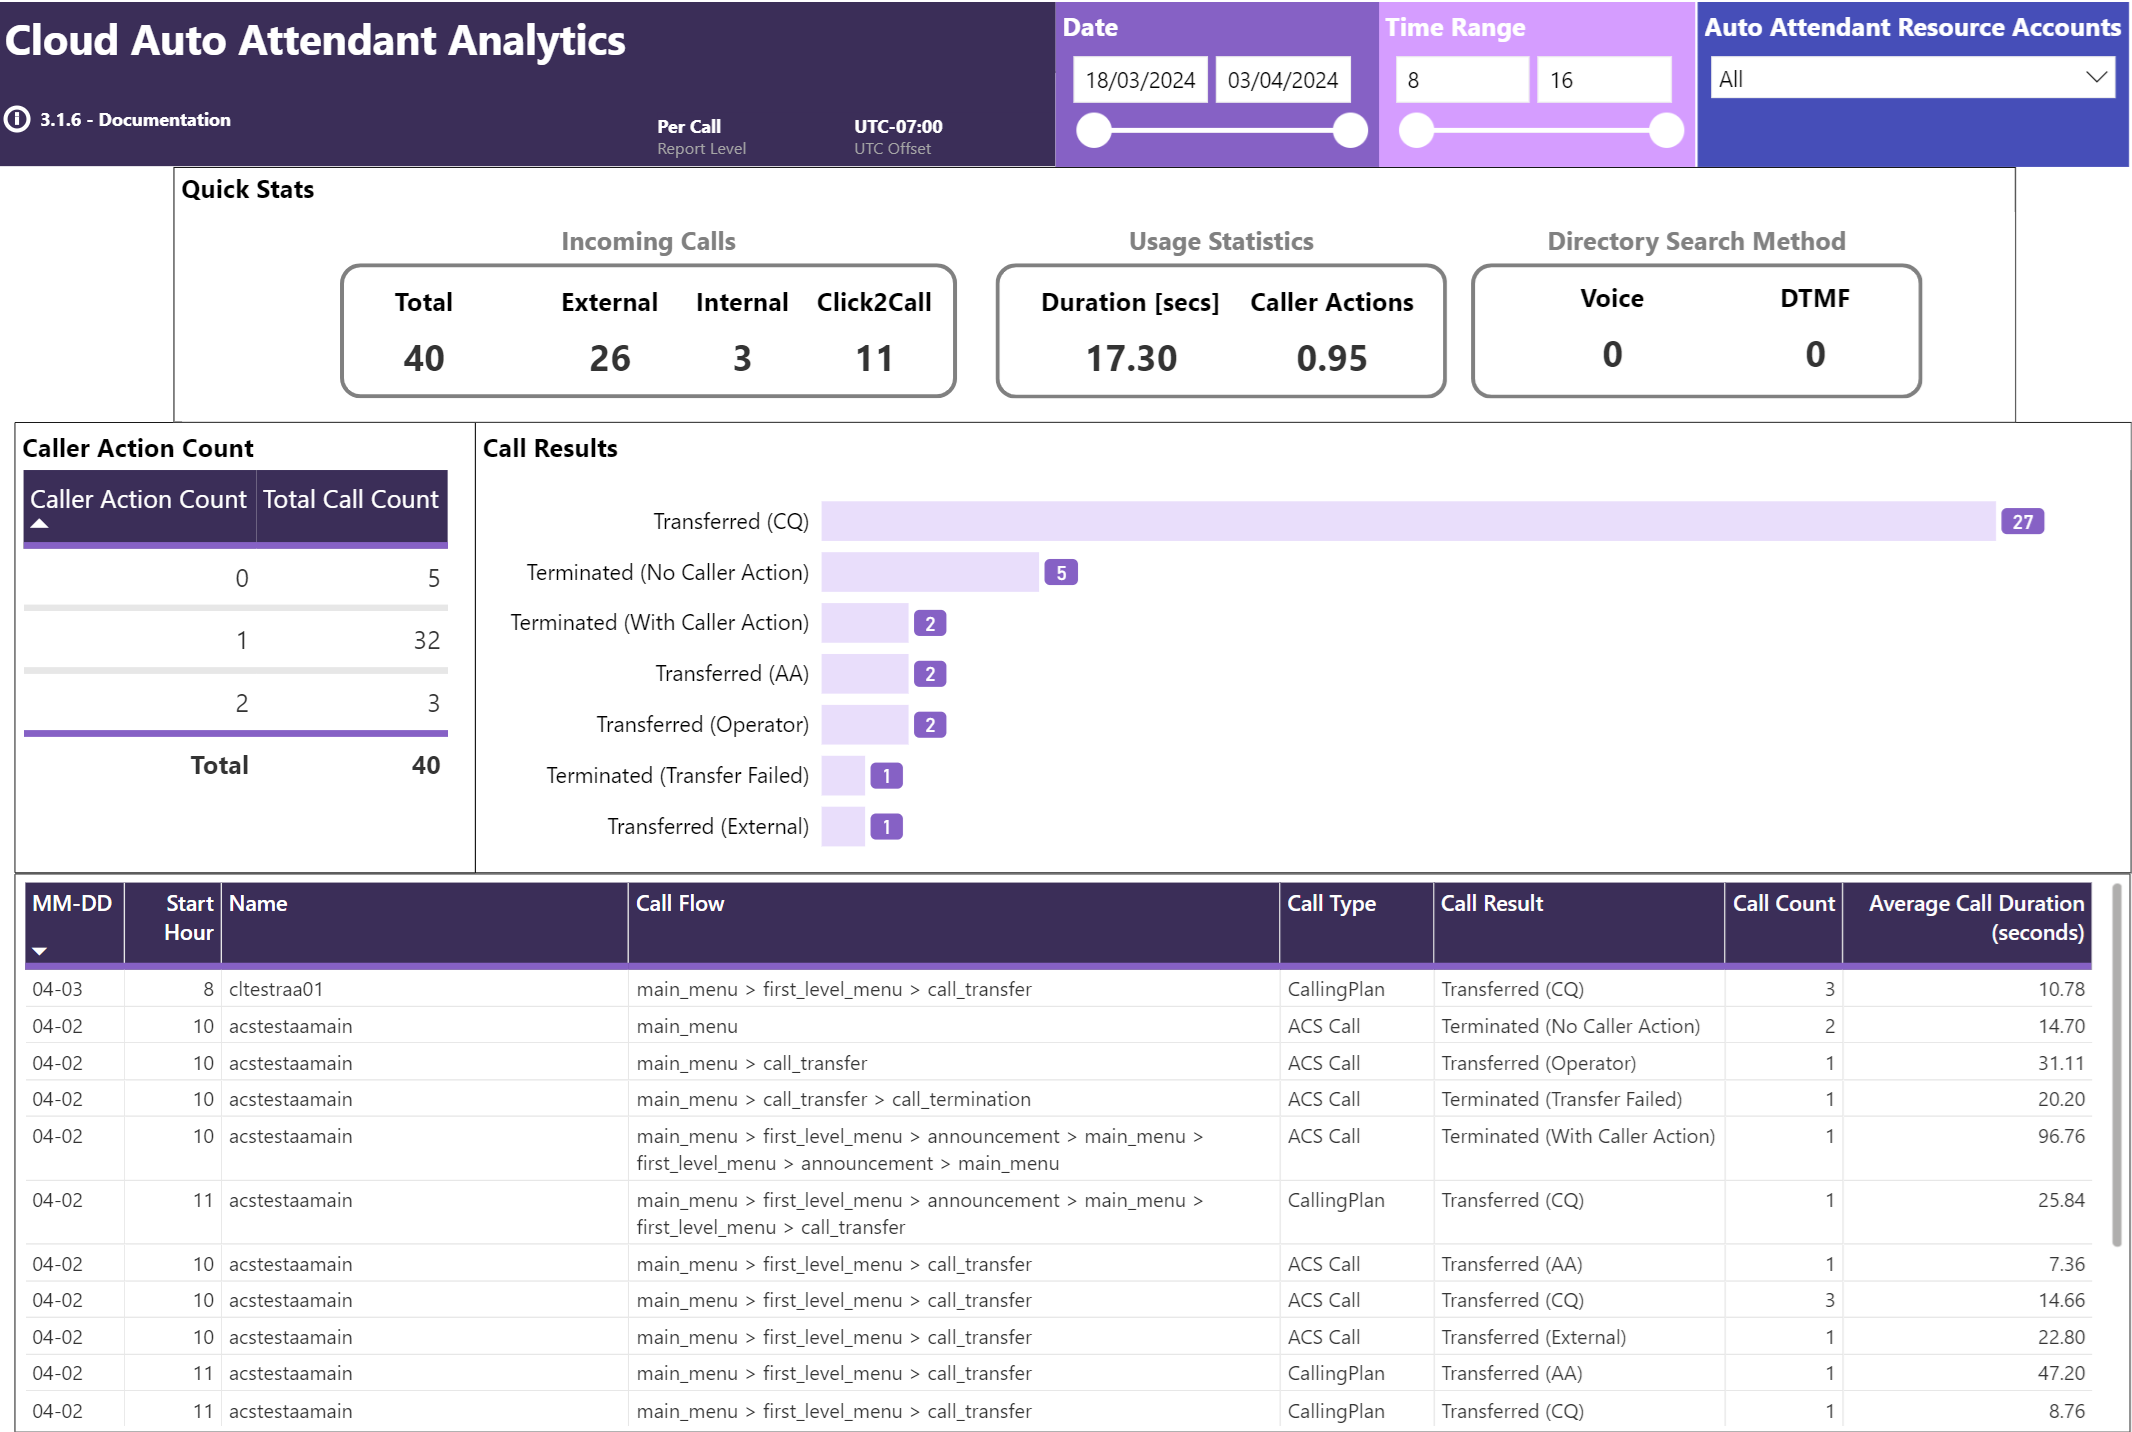Open the 3.1.6 - Documentation link
2132x1432 pixels.
(x=135, y=120)
